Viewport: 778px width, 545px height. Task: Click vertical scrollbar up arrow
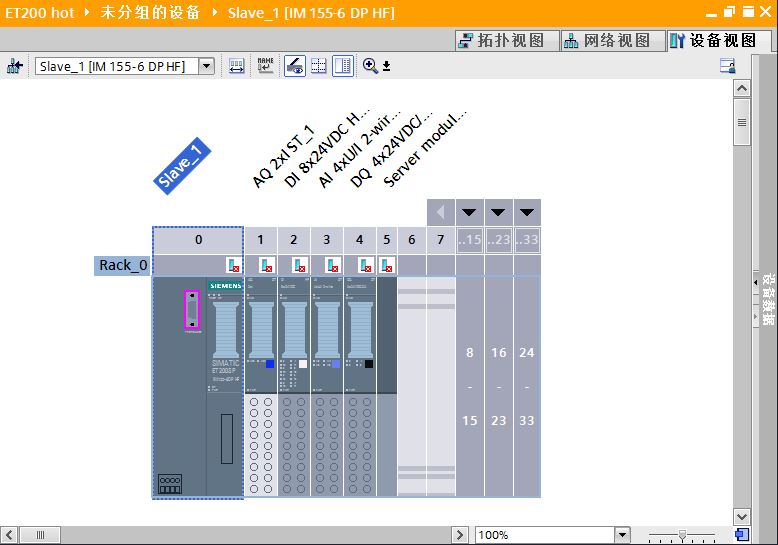pos(742,88)
